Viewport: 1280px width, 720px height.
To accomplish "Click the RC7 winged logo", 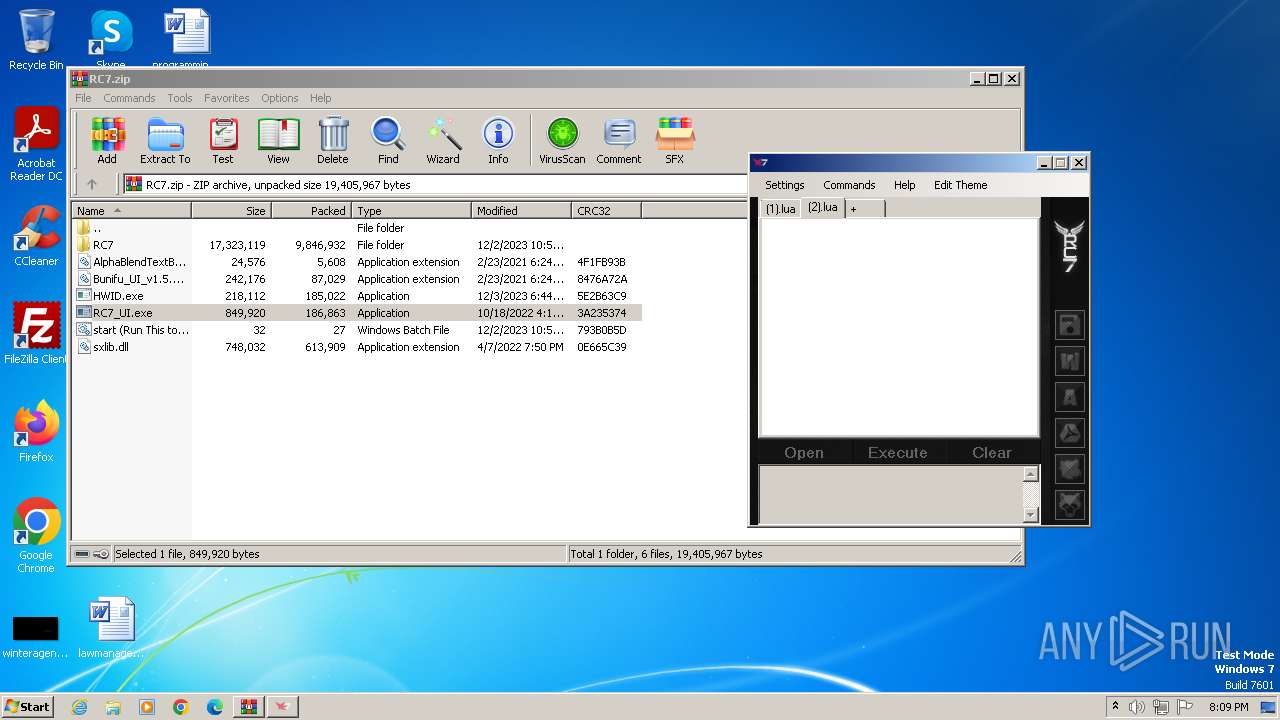I will click(x=1069, y=246).
